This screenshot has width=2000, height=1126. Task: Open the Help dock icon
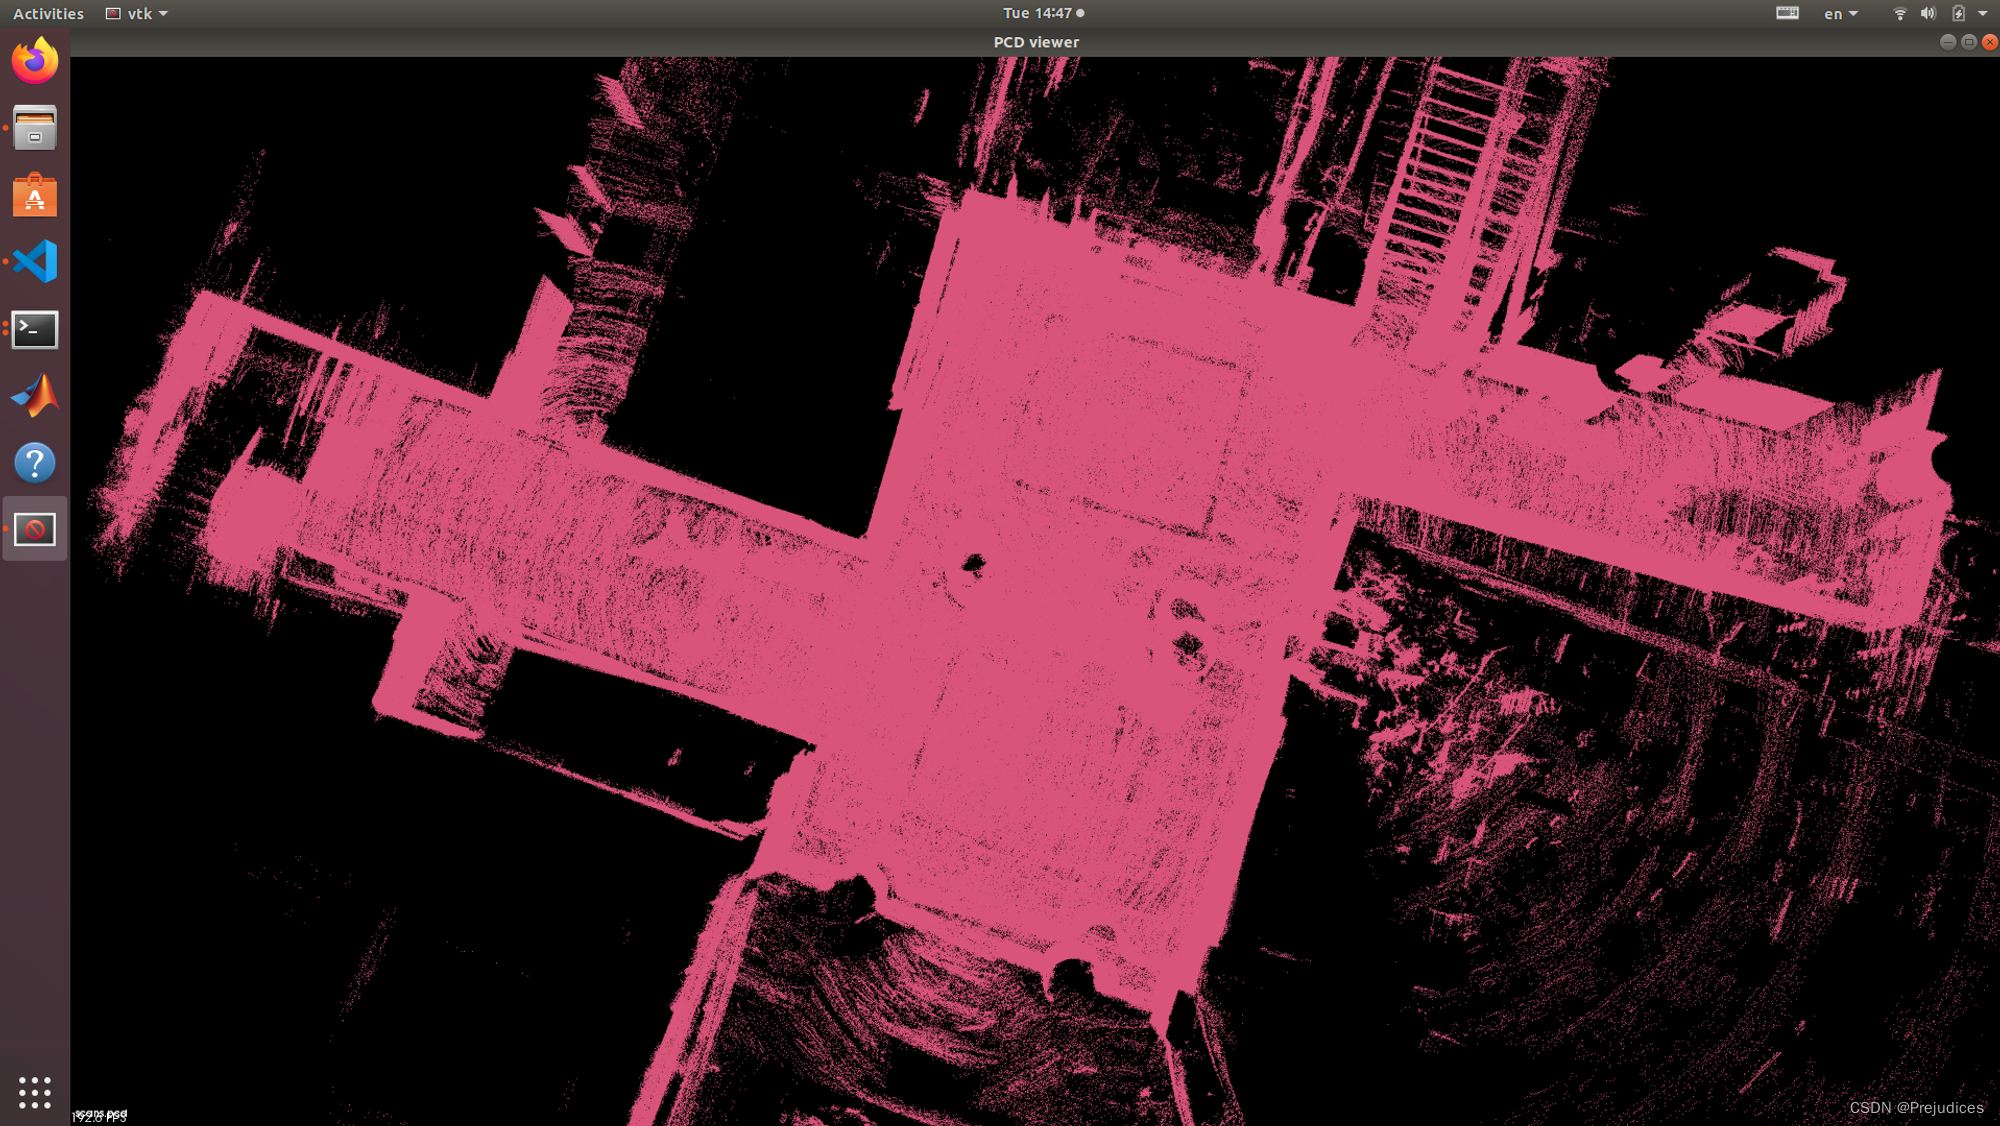click(x=35, y=463)
